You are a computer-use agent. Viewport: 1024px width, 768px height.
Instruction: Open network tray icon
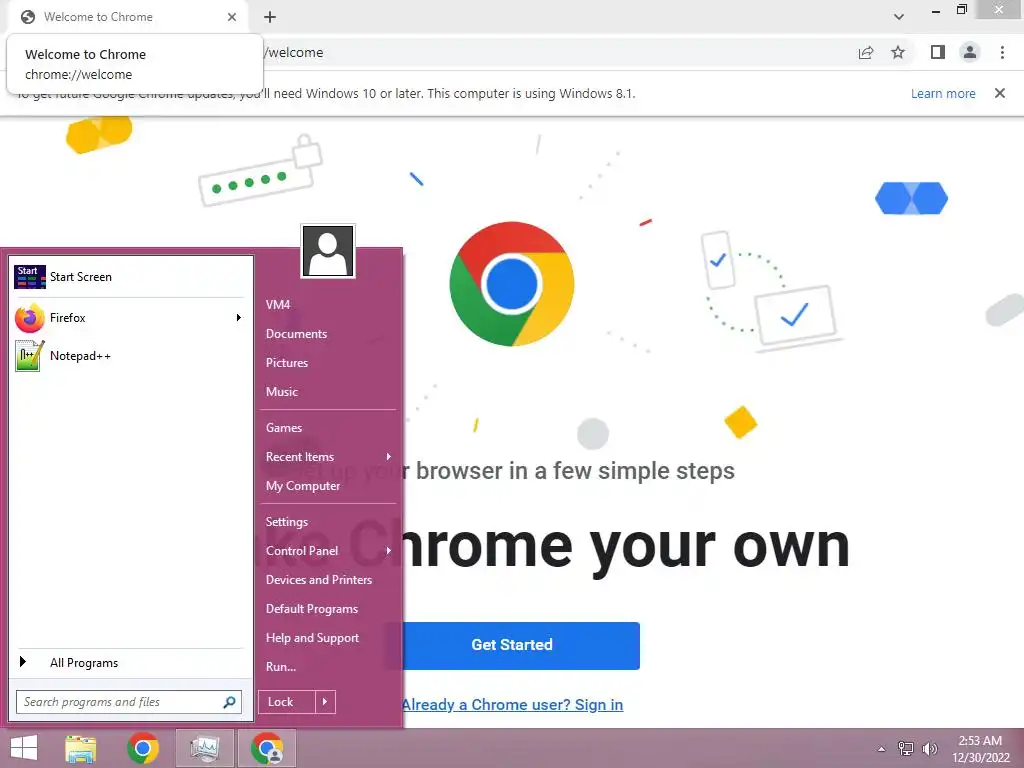click(x=906, y=748)
